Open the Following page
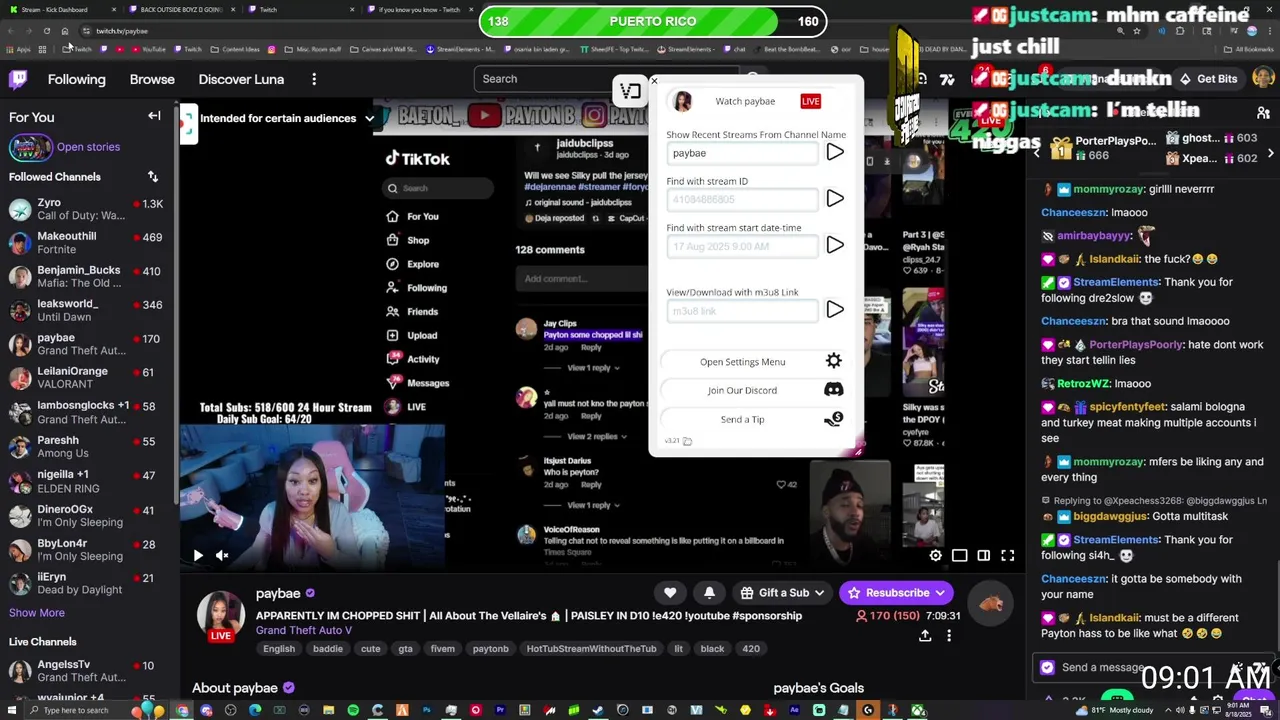1280x720 pixels. click(x=76, y=79)
